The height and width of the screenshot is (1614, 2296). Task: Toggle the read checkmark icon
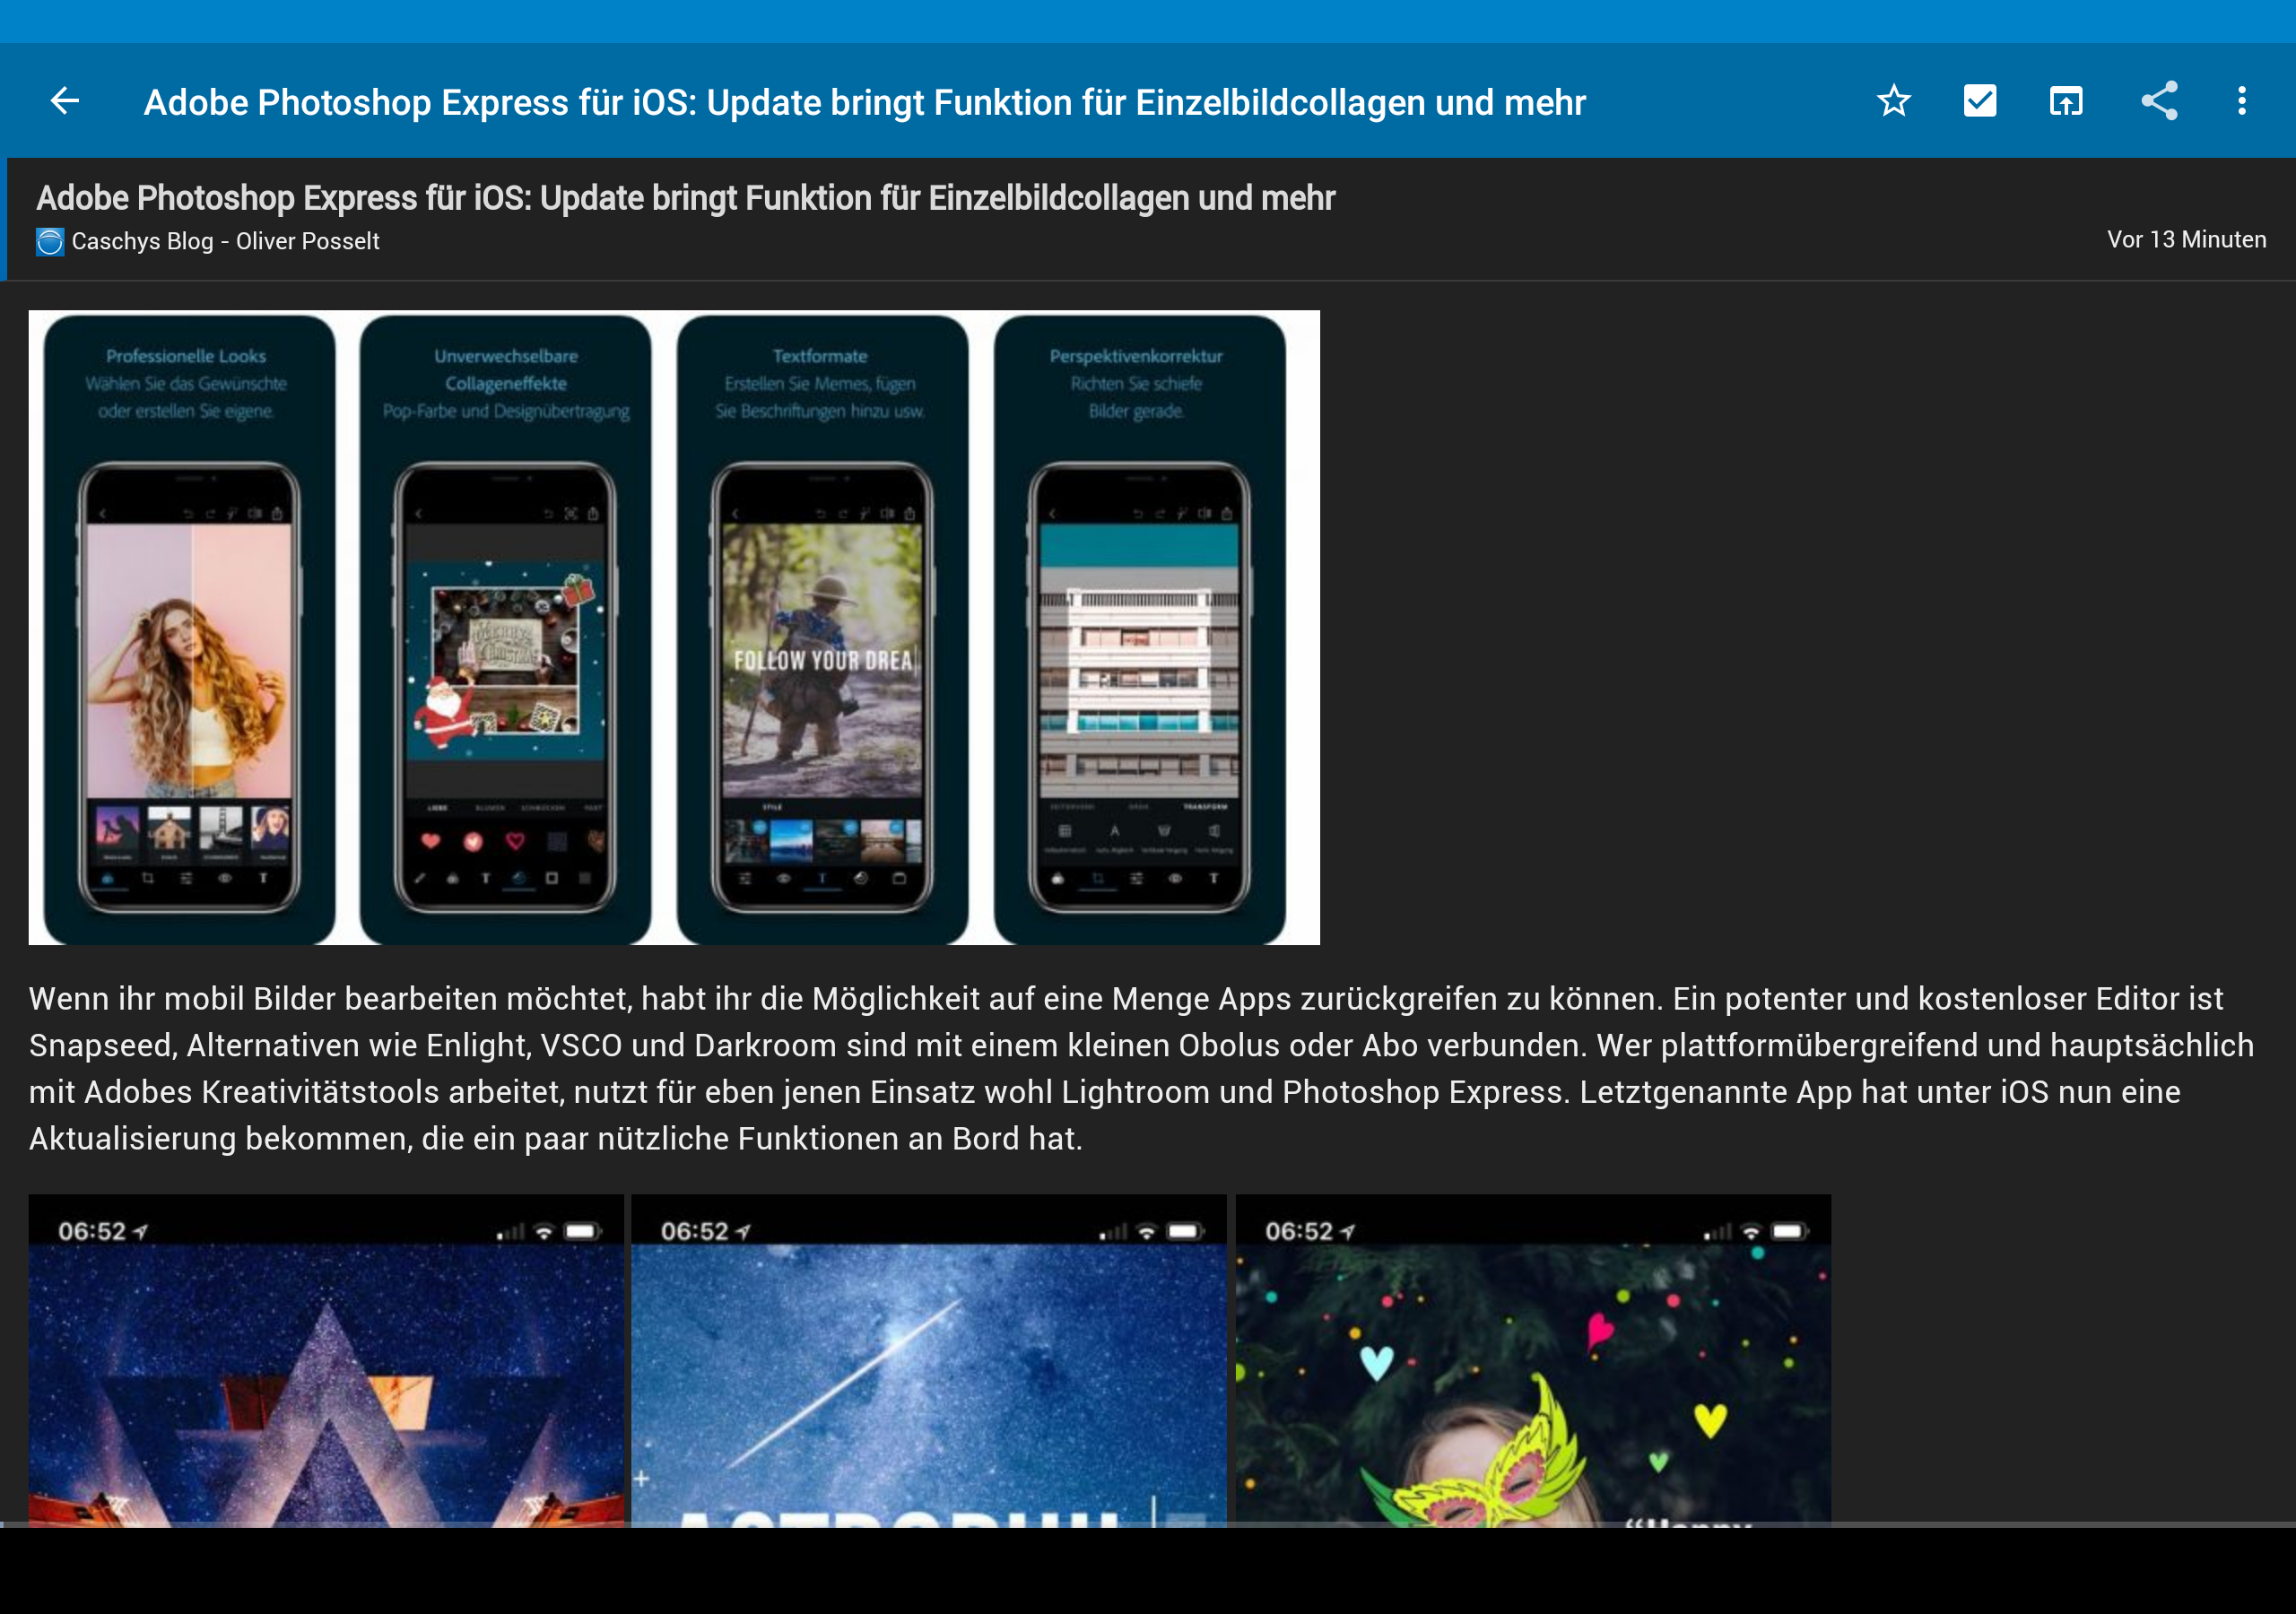coord(1979,101)
